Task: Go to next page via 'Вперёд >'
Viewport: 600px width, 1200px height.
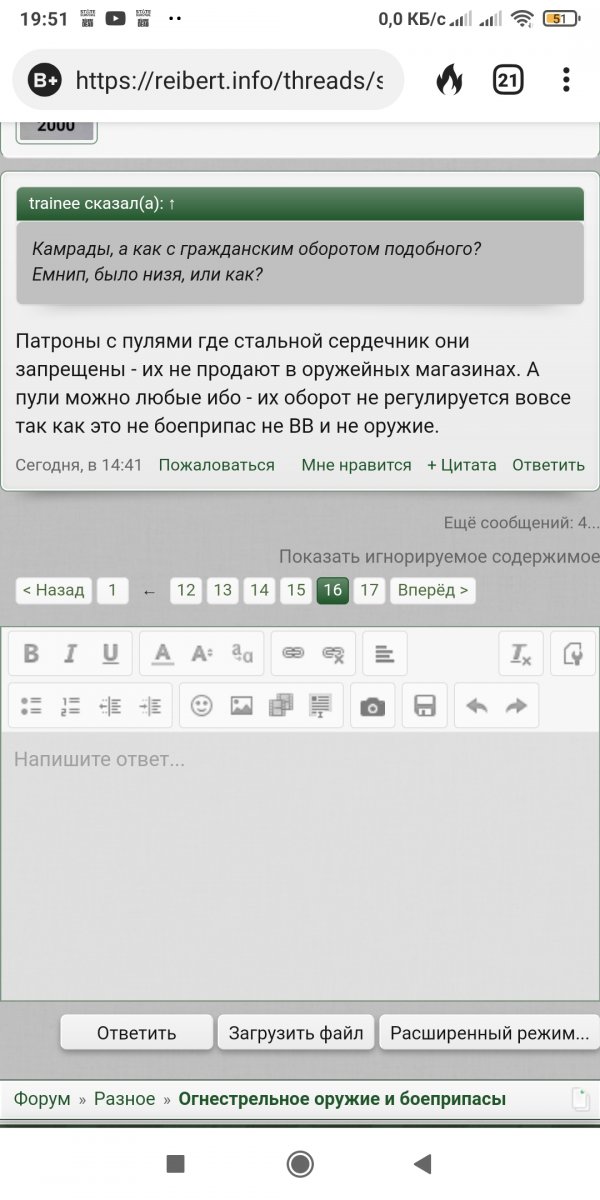Action: tap(433, 590)
